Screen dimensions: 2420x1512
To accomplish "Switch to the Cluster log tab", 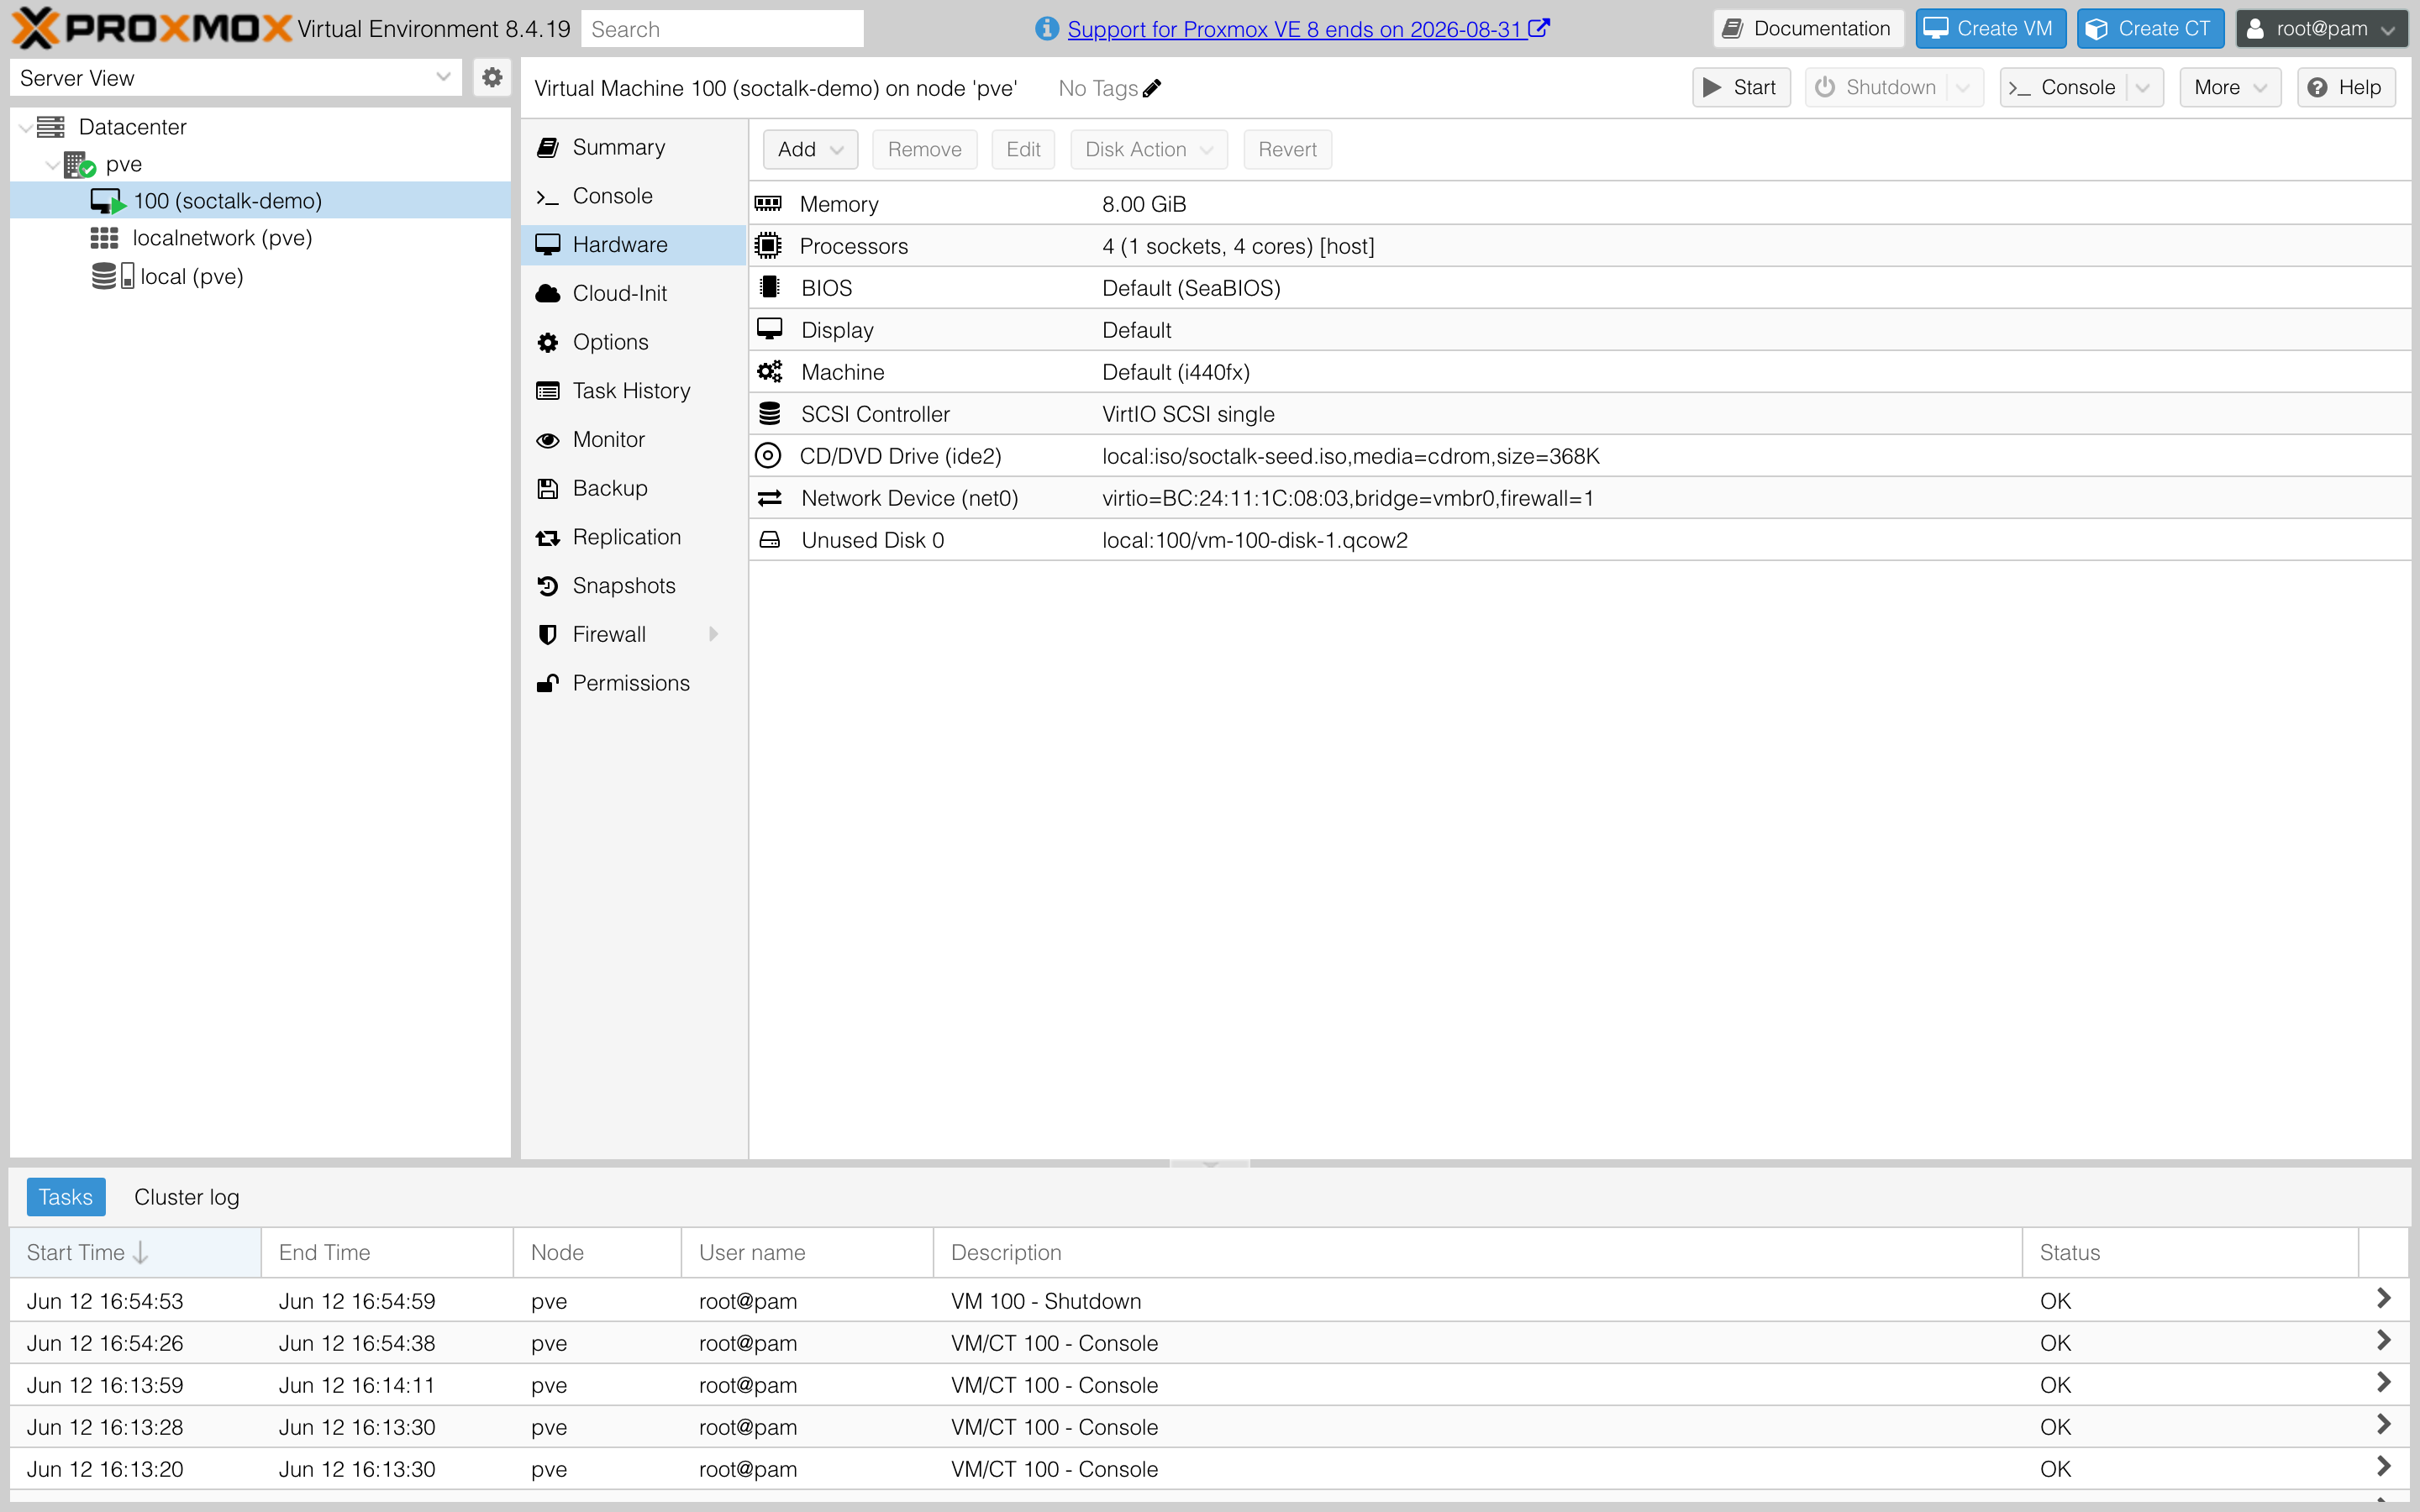I will 186,1197.
